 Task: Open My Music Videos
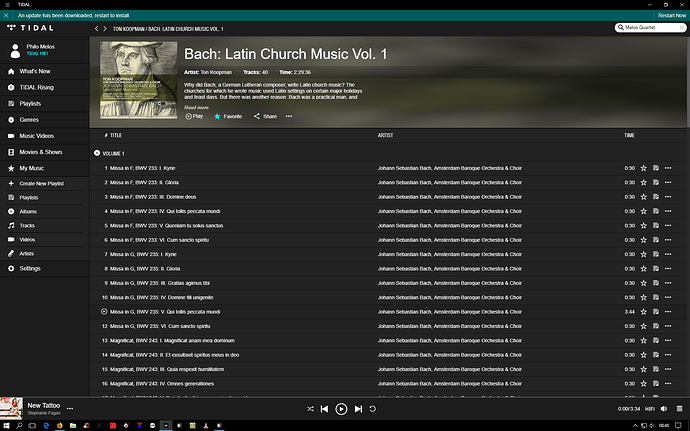point(27,240)
